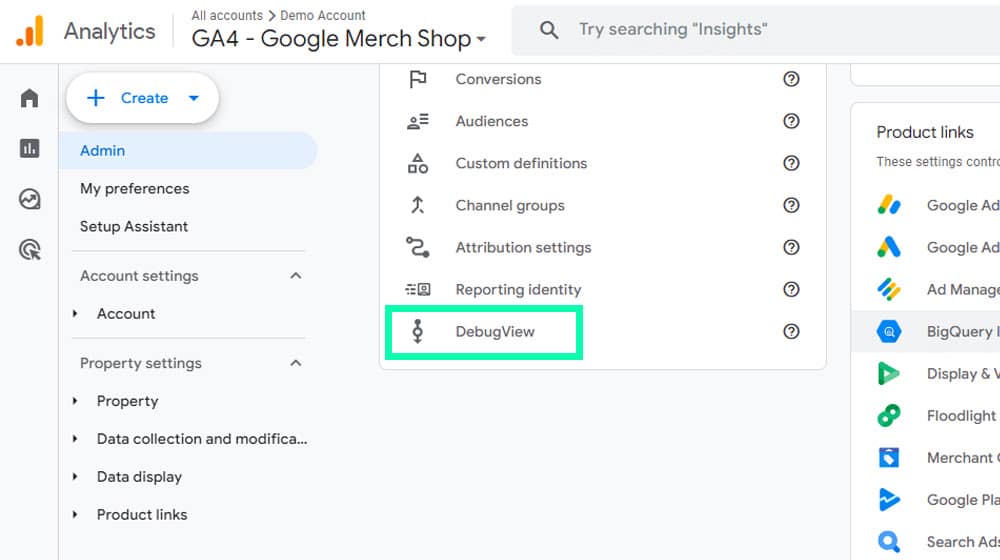Image resolution: width=1000 pixels, height=560 pixels.
Task: Select Admin in the navigation menu
Action: (102, 151)
